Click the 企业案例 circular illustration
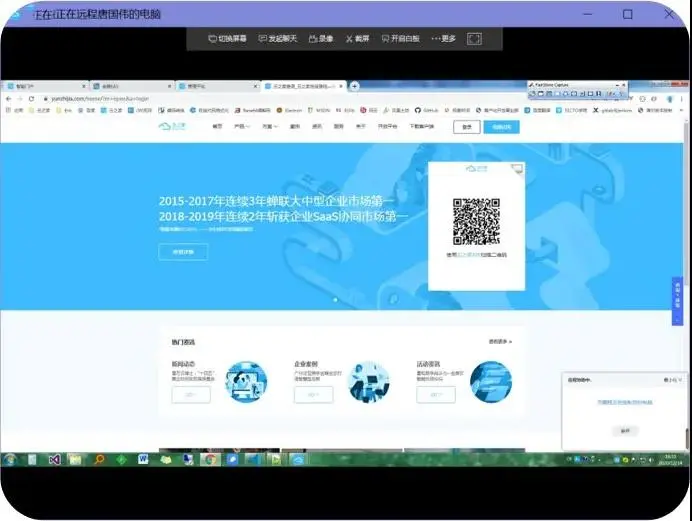This screenshot has height=521, width=692. click(x=369, y=382)
